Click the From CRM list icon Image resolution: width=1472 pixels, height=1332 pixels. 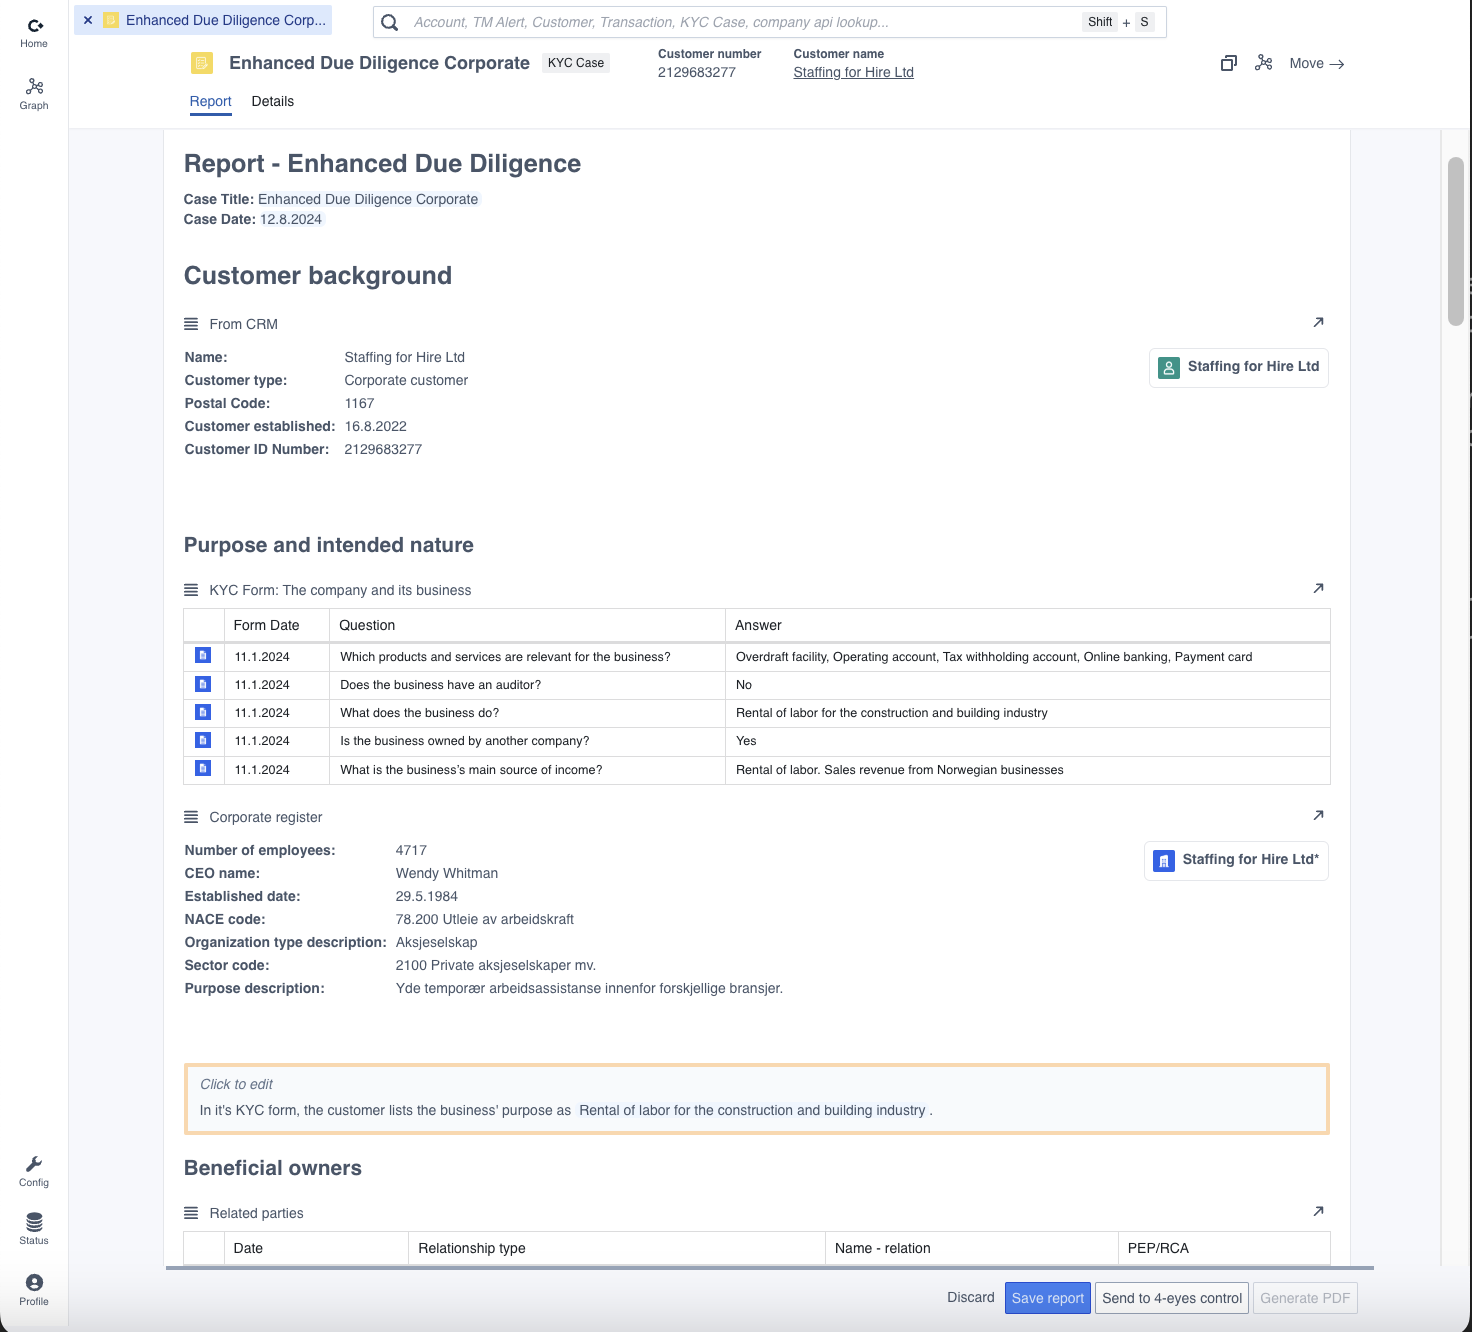pos(191,324)
